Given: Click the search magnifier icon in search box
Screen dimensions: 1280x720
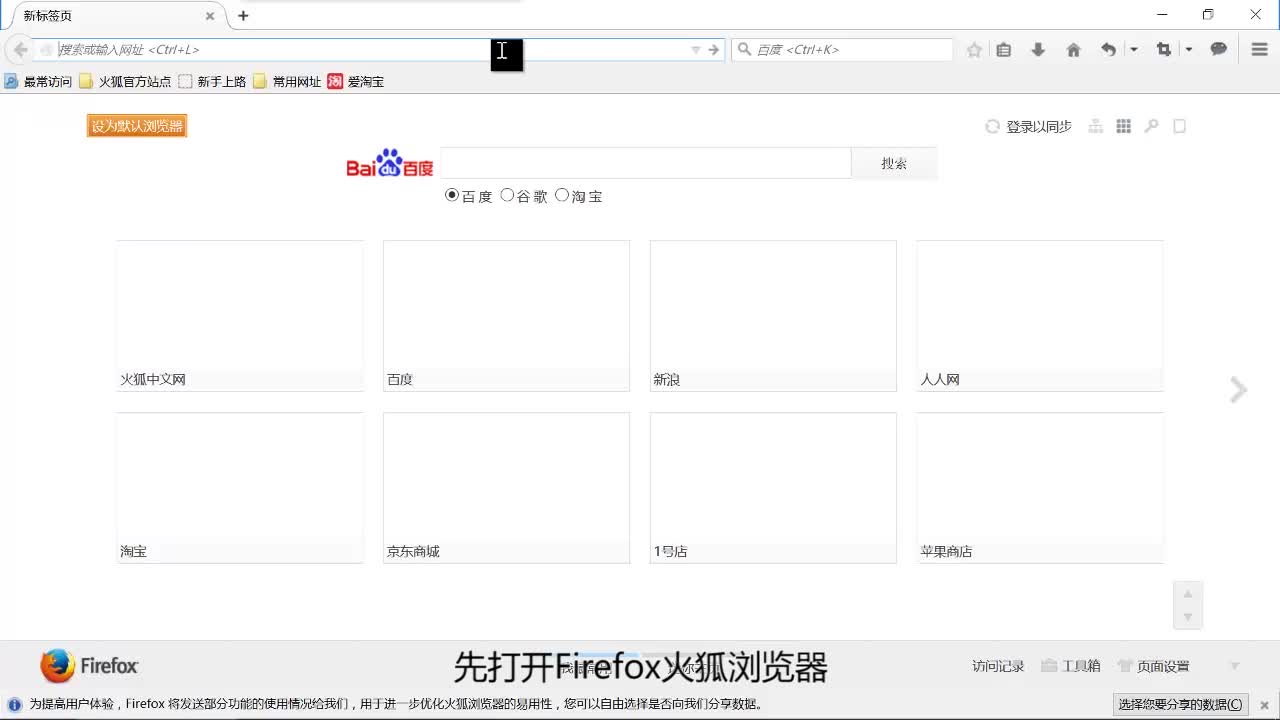Looking at the screenshot, I should coord(744,50).
